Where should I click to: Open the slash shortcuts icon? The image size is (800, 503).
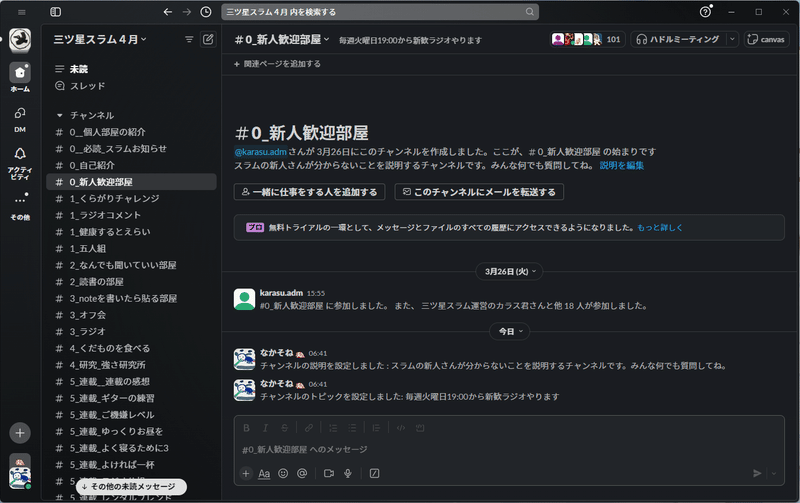click(374, 473)
